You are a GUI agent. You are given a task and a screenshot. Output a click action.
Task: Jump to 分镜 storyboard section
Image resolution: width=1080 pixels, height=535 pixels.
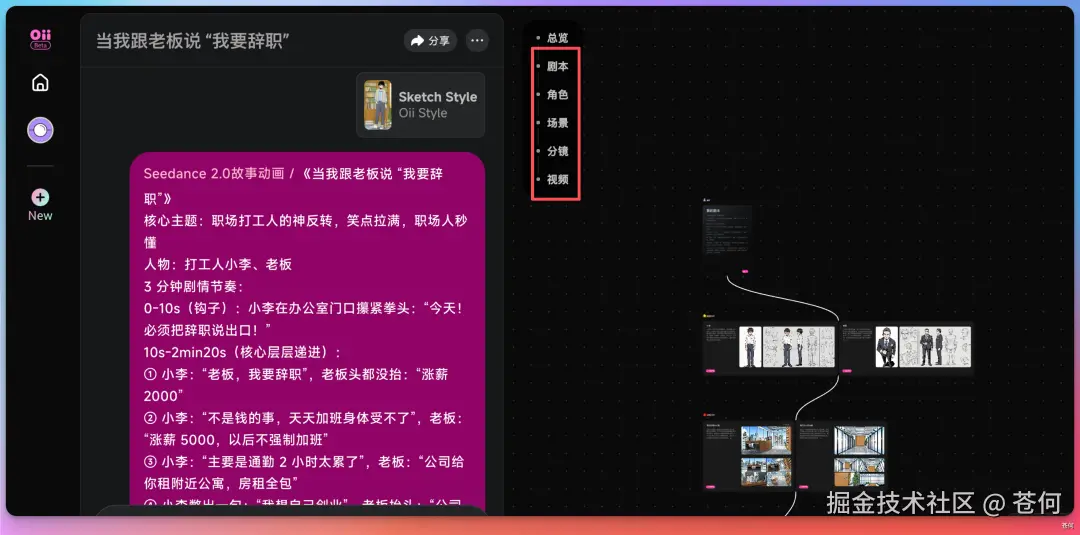tap(557, 151)
